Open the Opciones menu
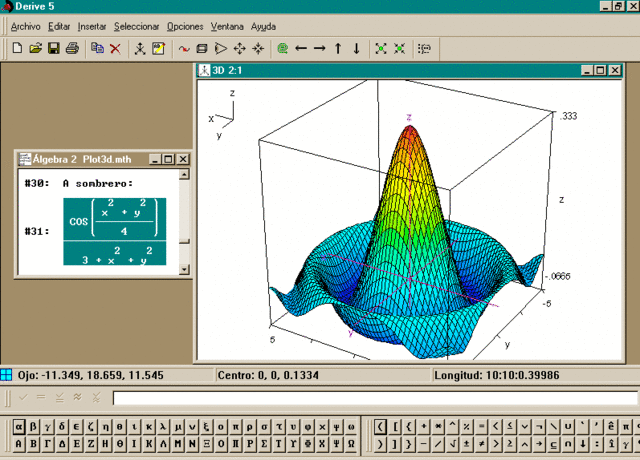Screen dimensions: 640x460 pyautogui.click(x=185, y=27)
